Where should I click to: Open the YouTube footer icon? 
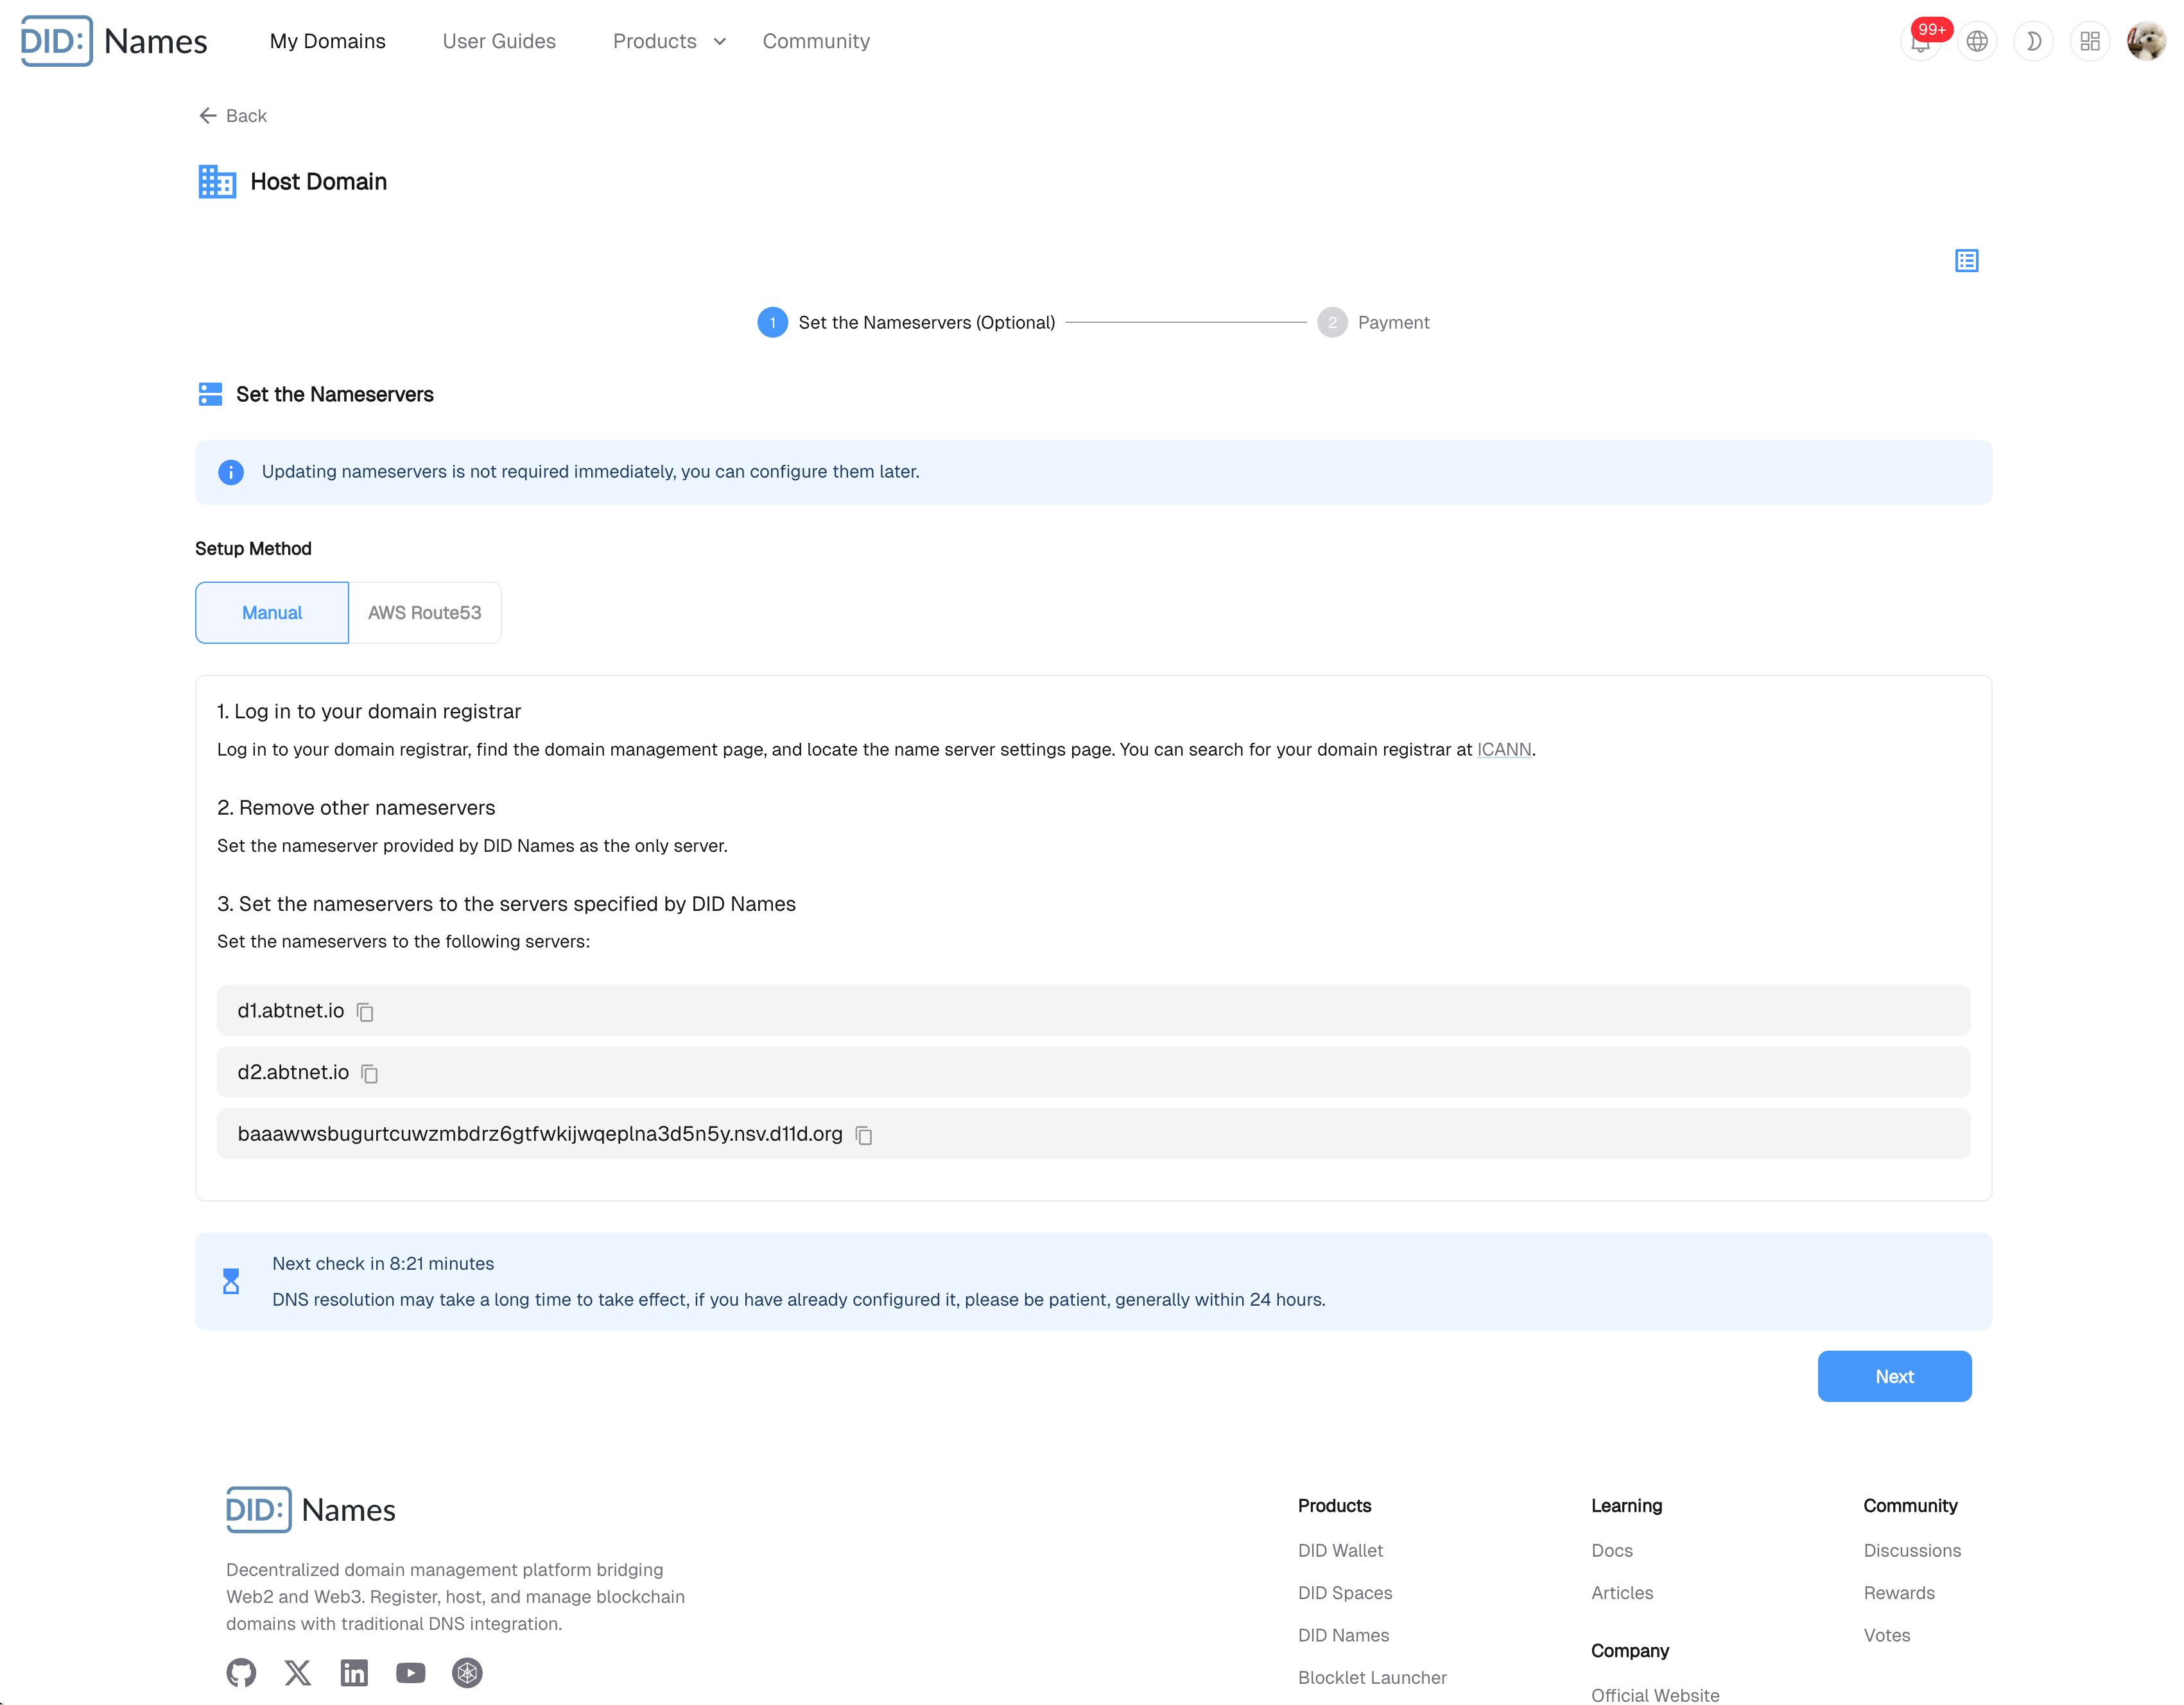pyautogui.click(x=410, y=1672)
